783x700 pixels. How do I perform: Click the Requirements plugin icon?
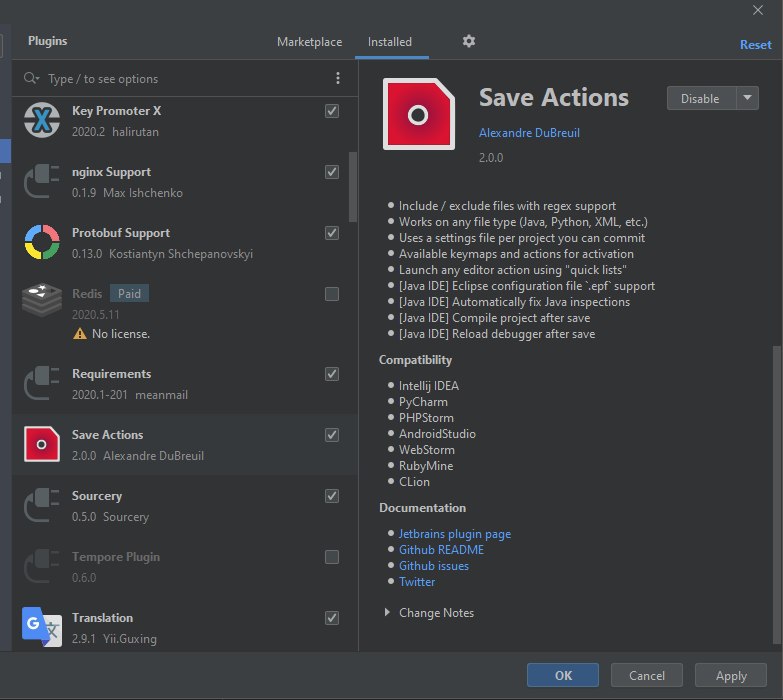(42, 383)
